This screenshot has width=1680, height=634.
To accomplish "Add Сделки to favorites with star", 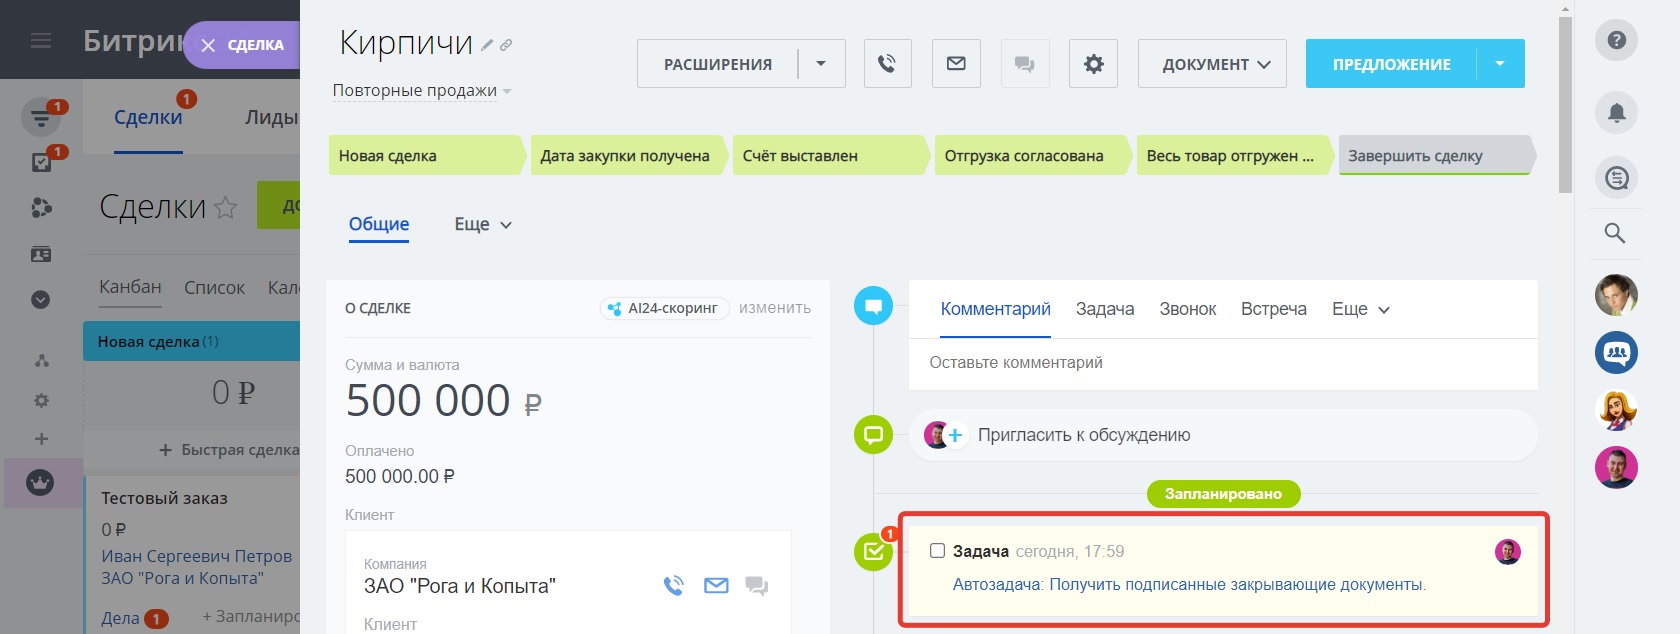I will [226, 208].
